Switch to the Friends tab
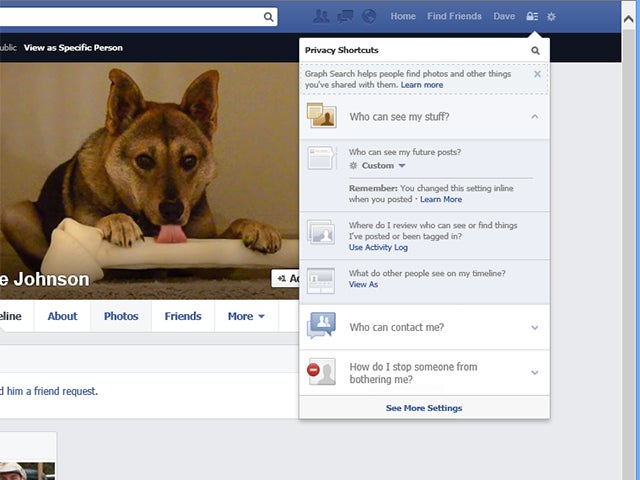 183,316
